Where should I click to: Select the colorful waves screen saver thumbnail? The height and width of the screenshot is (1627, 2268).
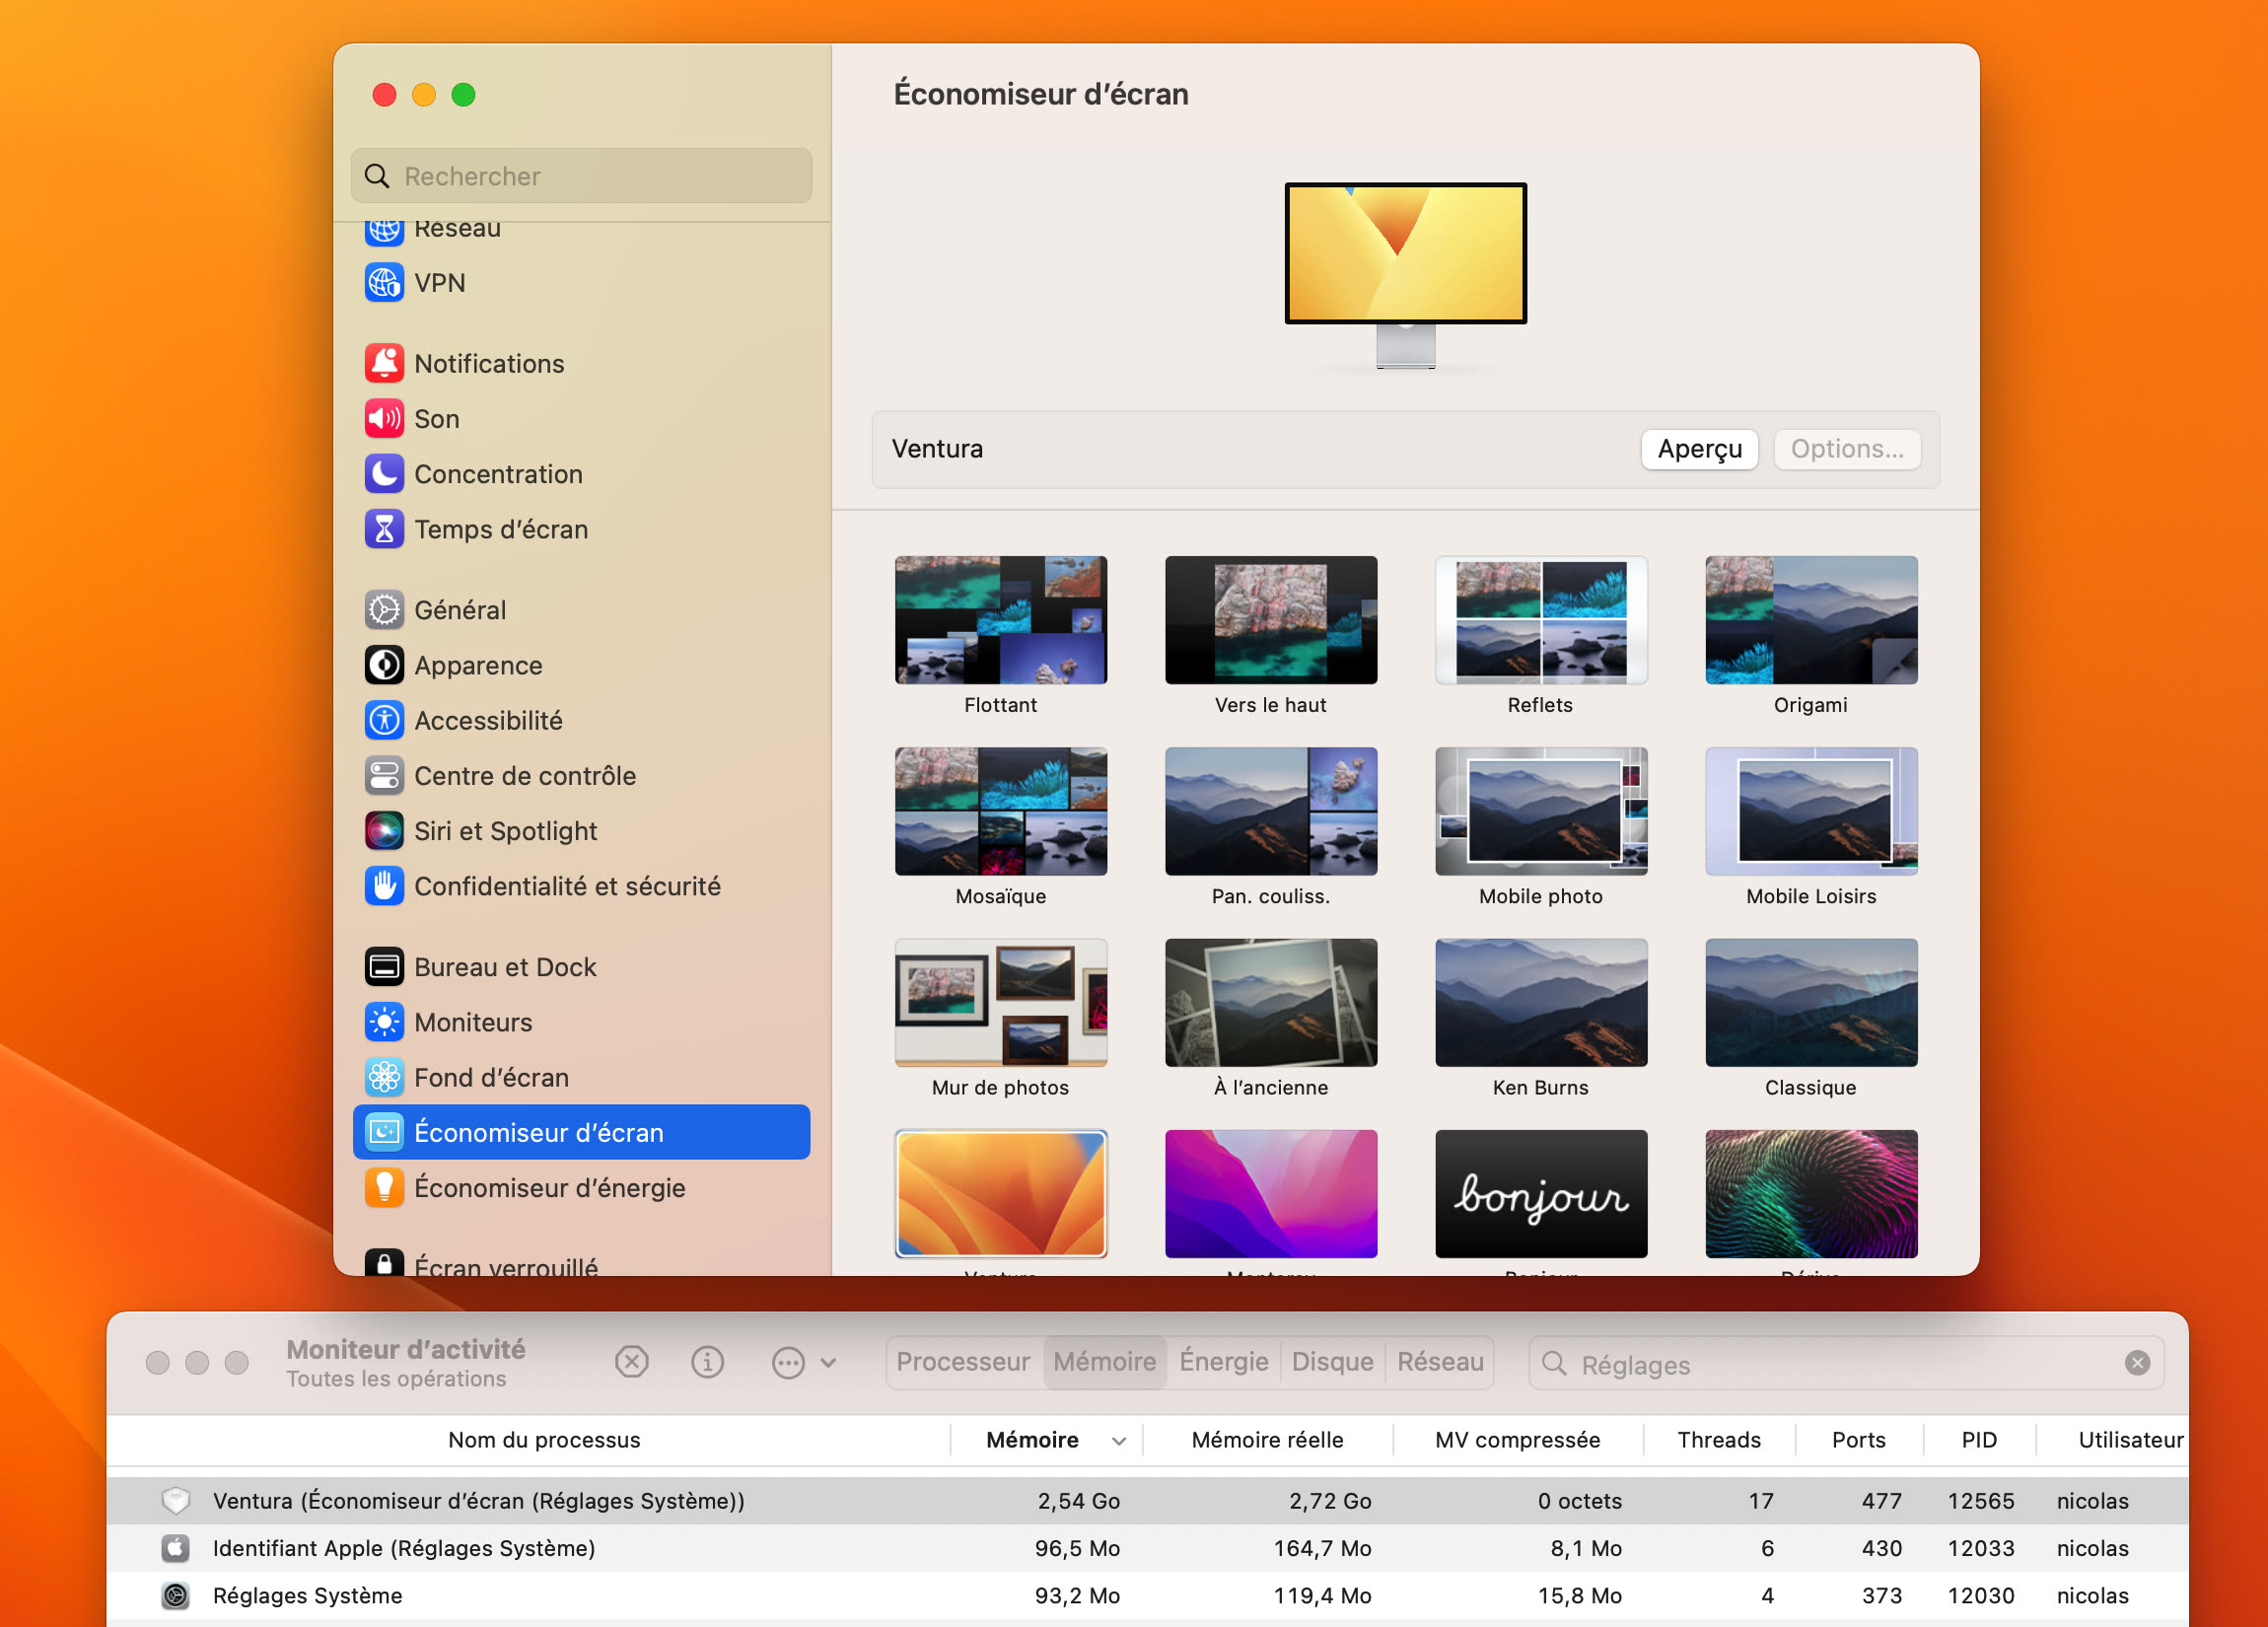coord(1811,1193)
